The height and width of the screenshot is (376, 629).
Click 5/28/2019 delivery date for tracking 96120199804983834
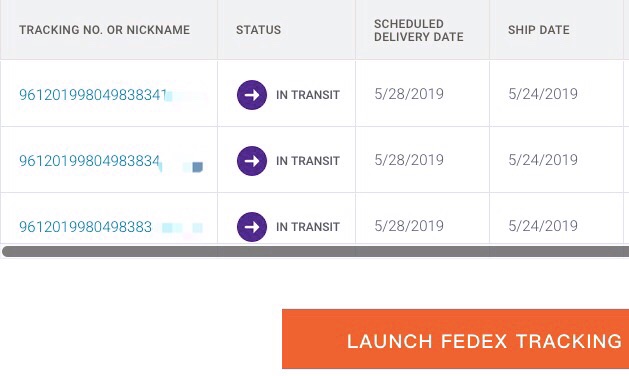pyautogui.click(x=409, y=160)
